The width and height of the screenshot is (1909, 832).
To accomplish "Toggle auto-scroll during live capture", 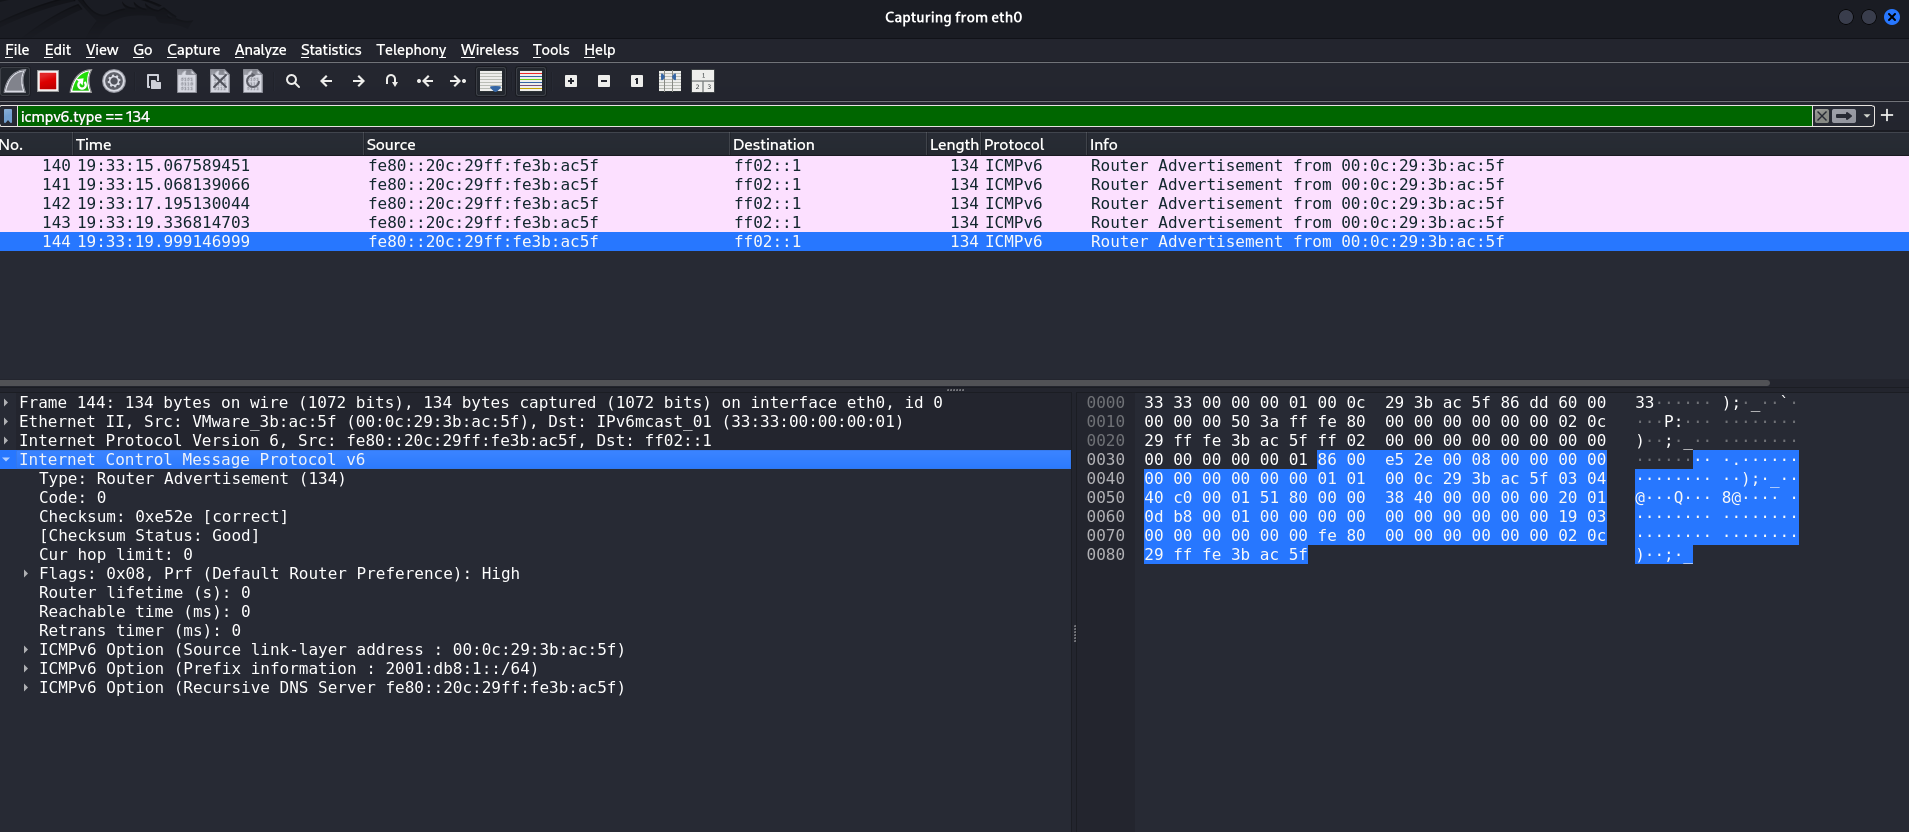I will pyautogui.click(x=491, y=81).
